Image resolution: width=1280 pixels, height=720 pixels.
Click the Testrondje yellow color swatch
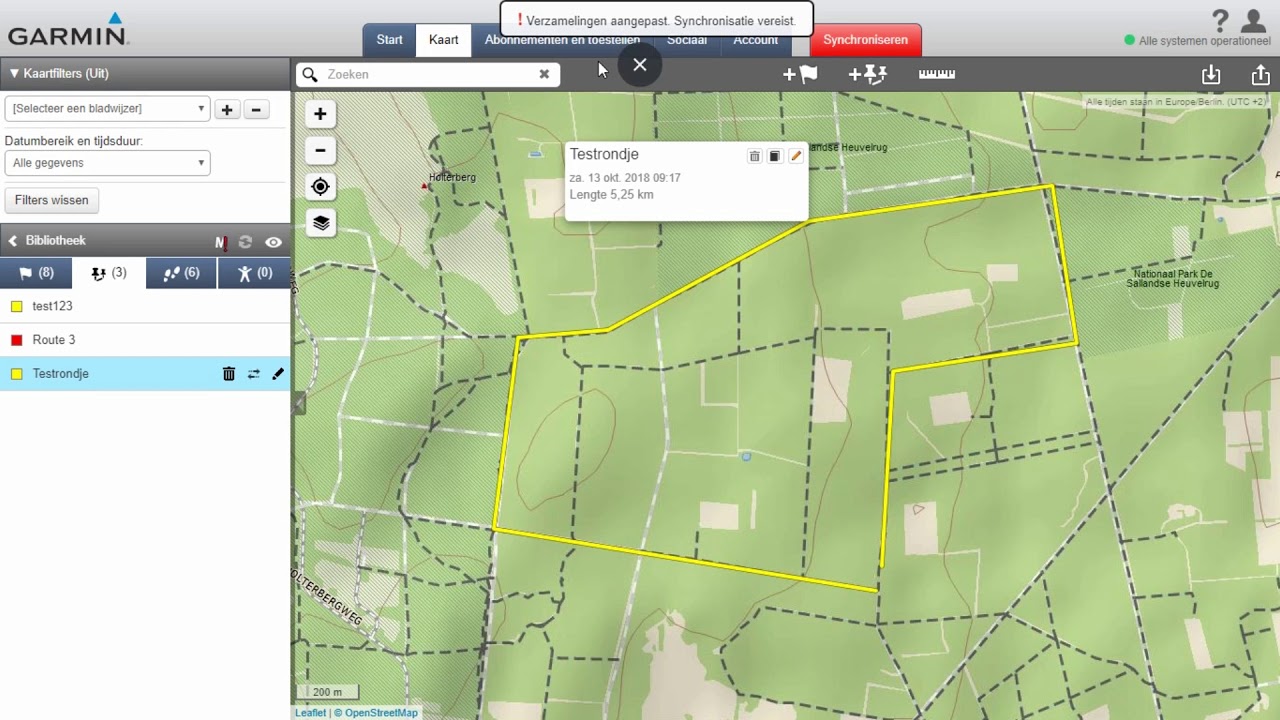[17, 374]
